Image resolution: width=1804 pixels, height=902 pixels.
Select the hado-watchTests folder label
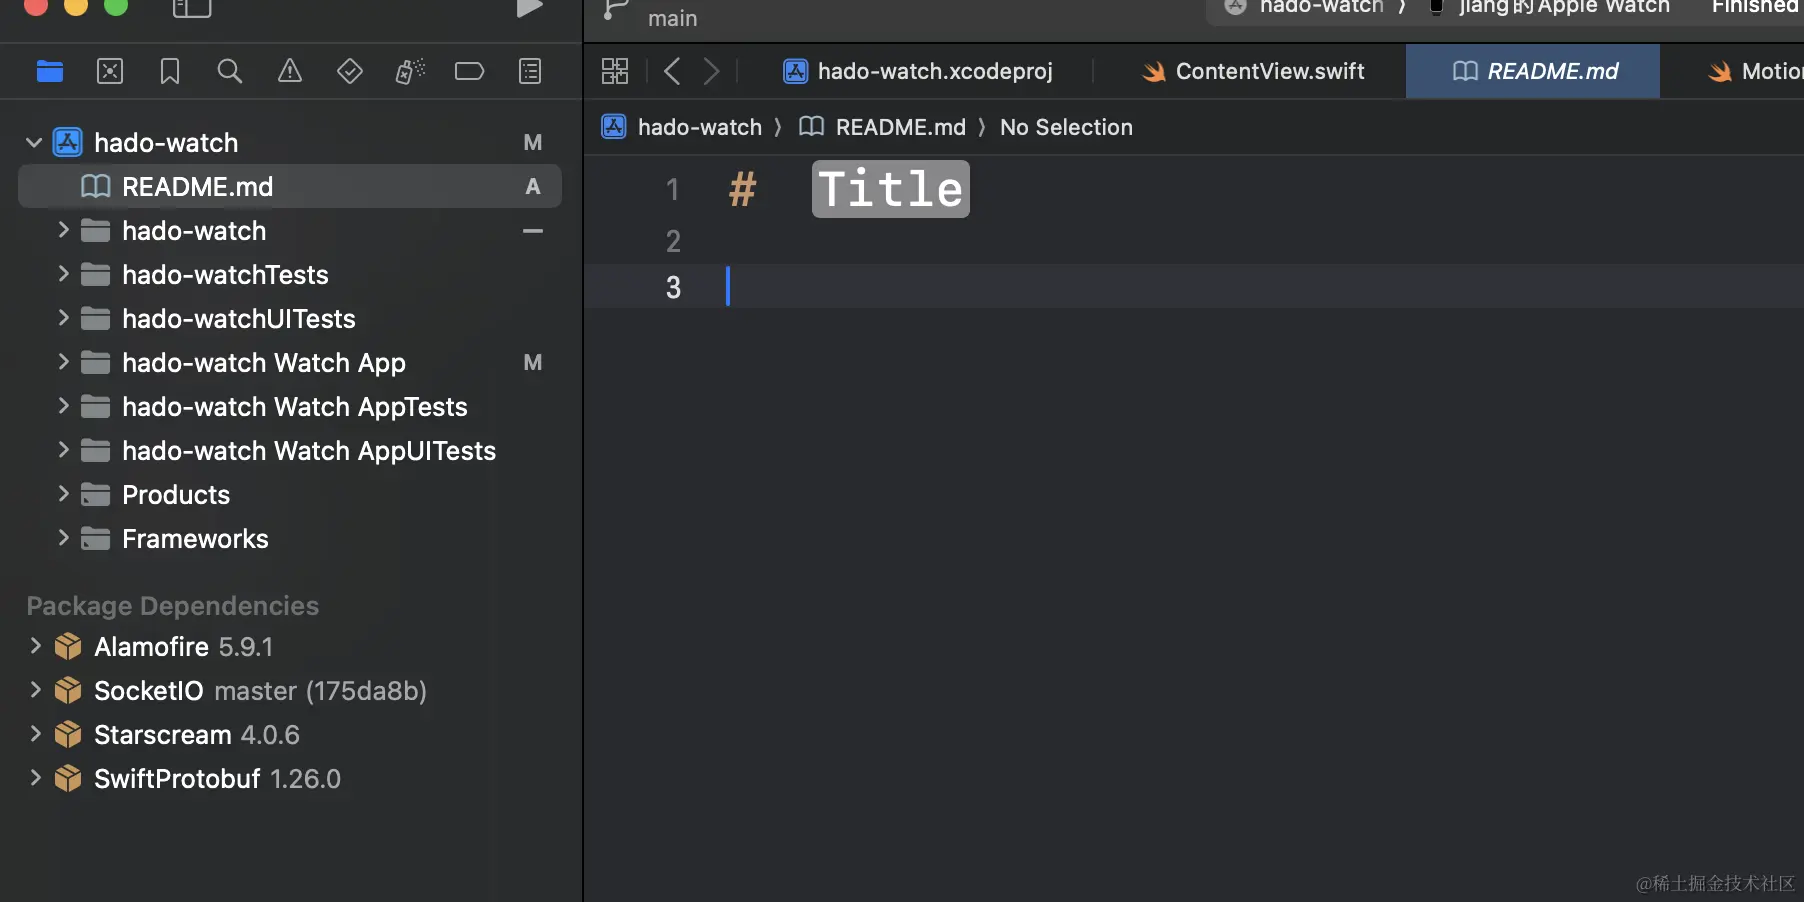tap(225, 275)
